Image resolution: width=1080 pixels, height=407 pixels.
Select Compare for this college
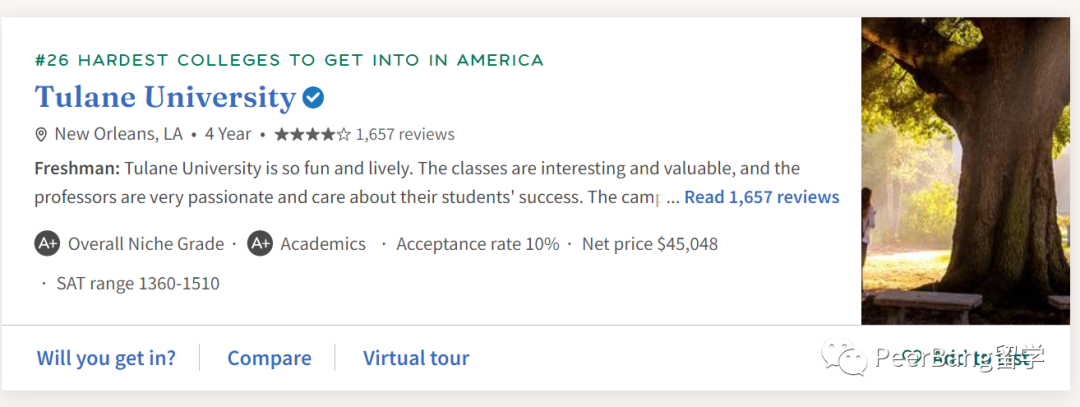269,358
